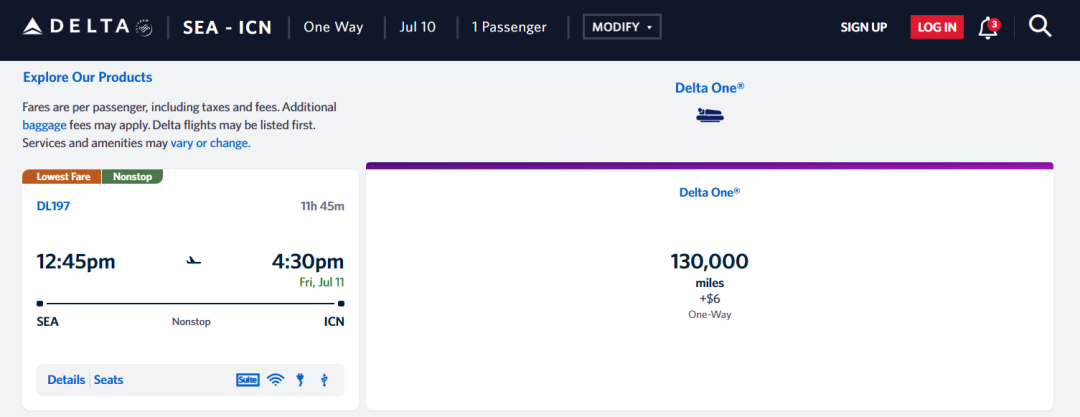Click the Suite amenity icon
Screen dimensions: 1080x417
point(247,380)
